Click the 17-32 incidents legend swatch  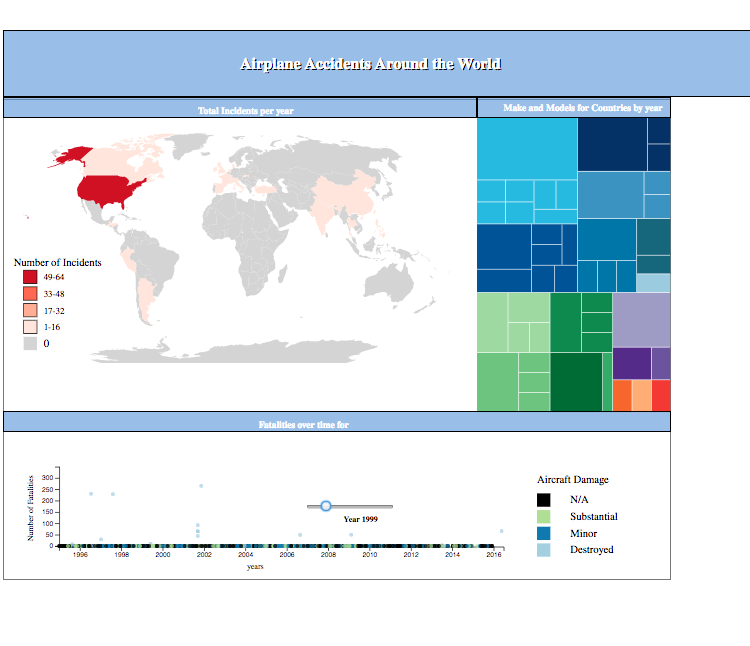click(x=30, y=310)
